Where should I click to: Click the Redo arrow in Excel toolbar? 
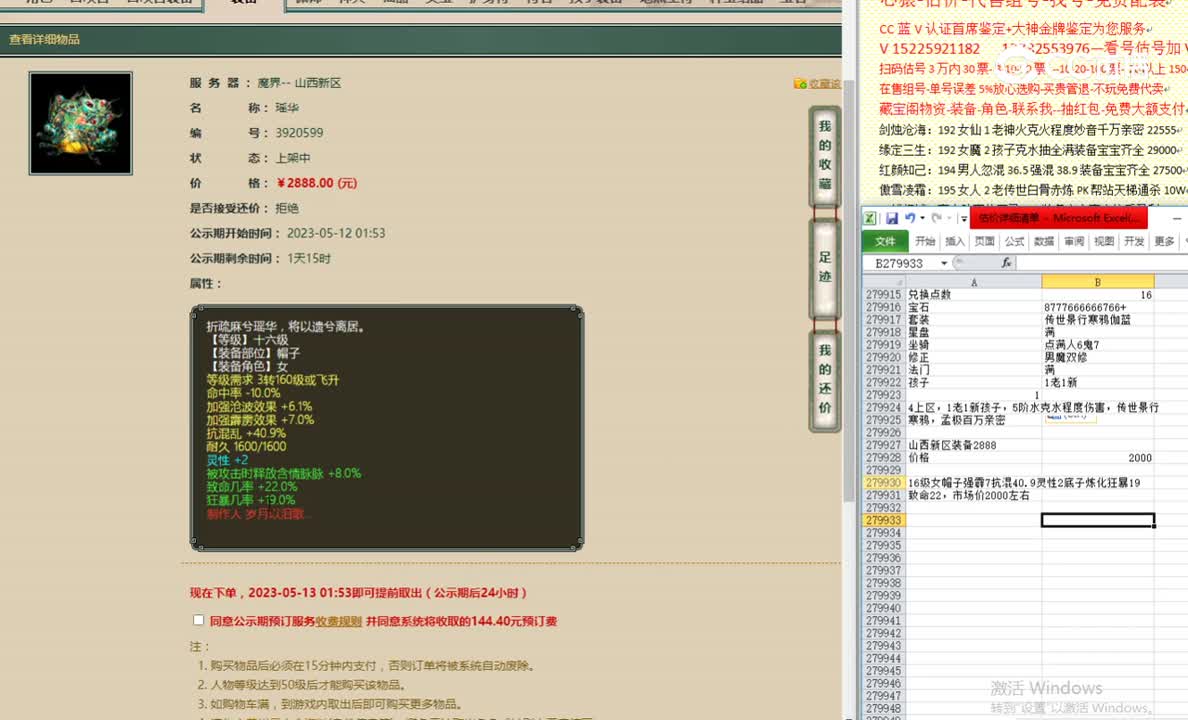(936, 218)
